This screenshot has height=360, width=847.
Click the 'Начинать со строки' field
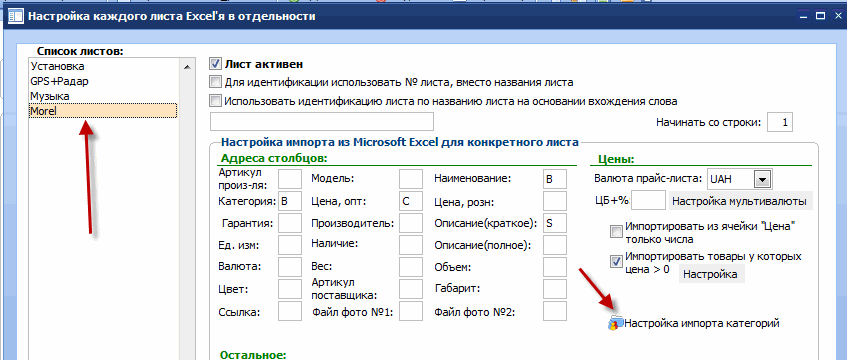[779, 123]
